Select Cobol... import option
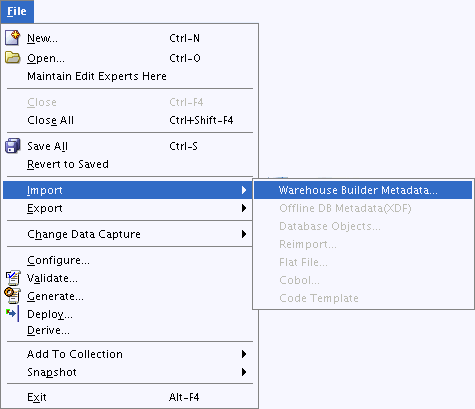The image size is (475, 409). (x=299, y=280)
